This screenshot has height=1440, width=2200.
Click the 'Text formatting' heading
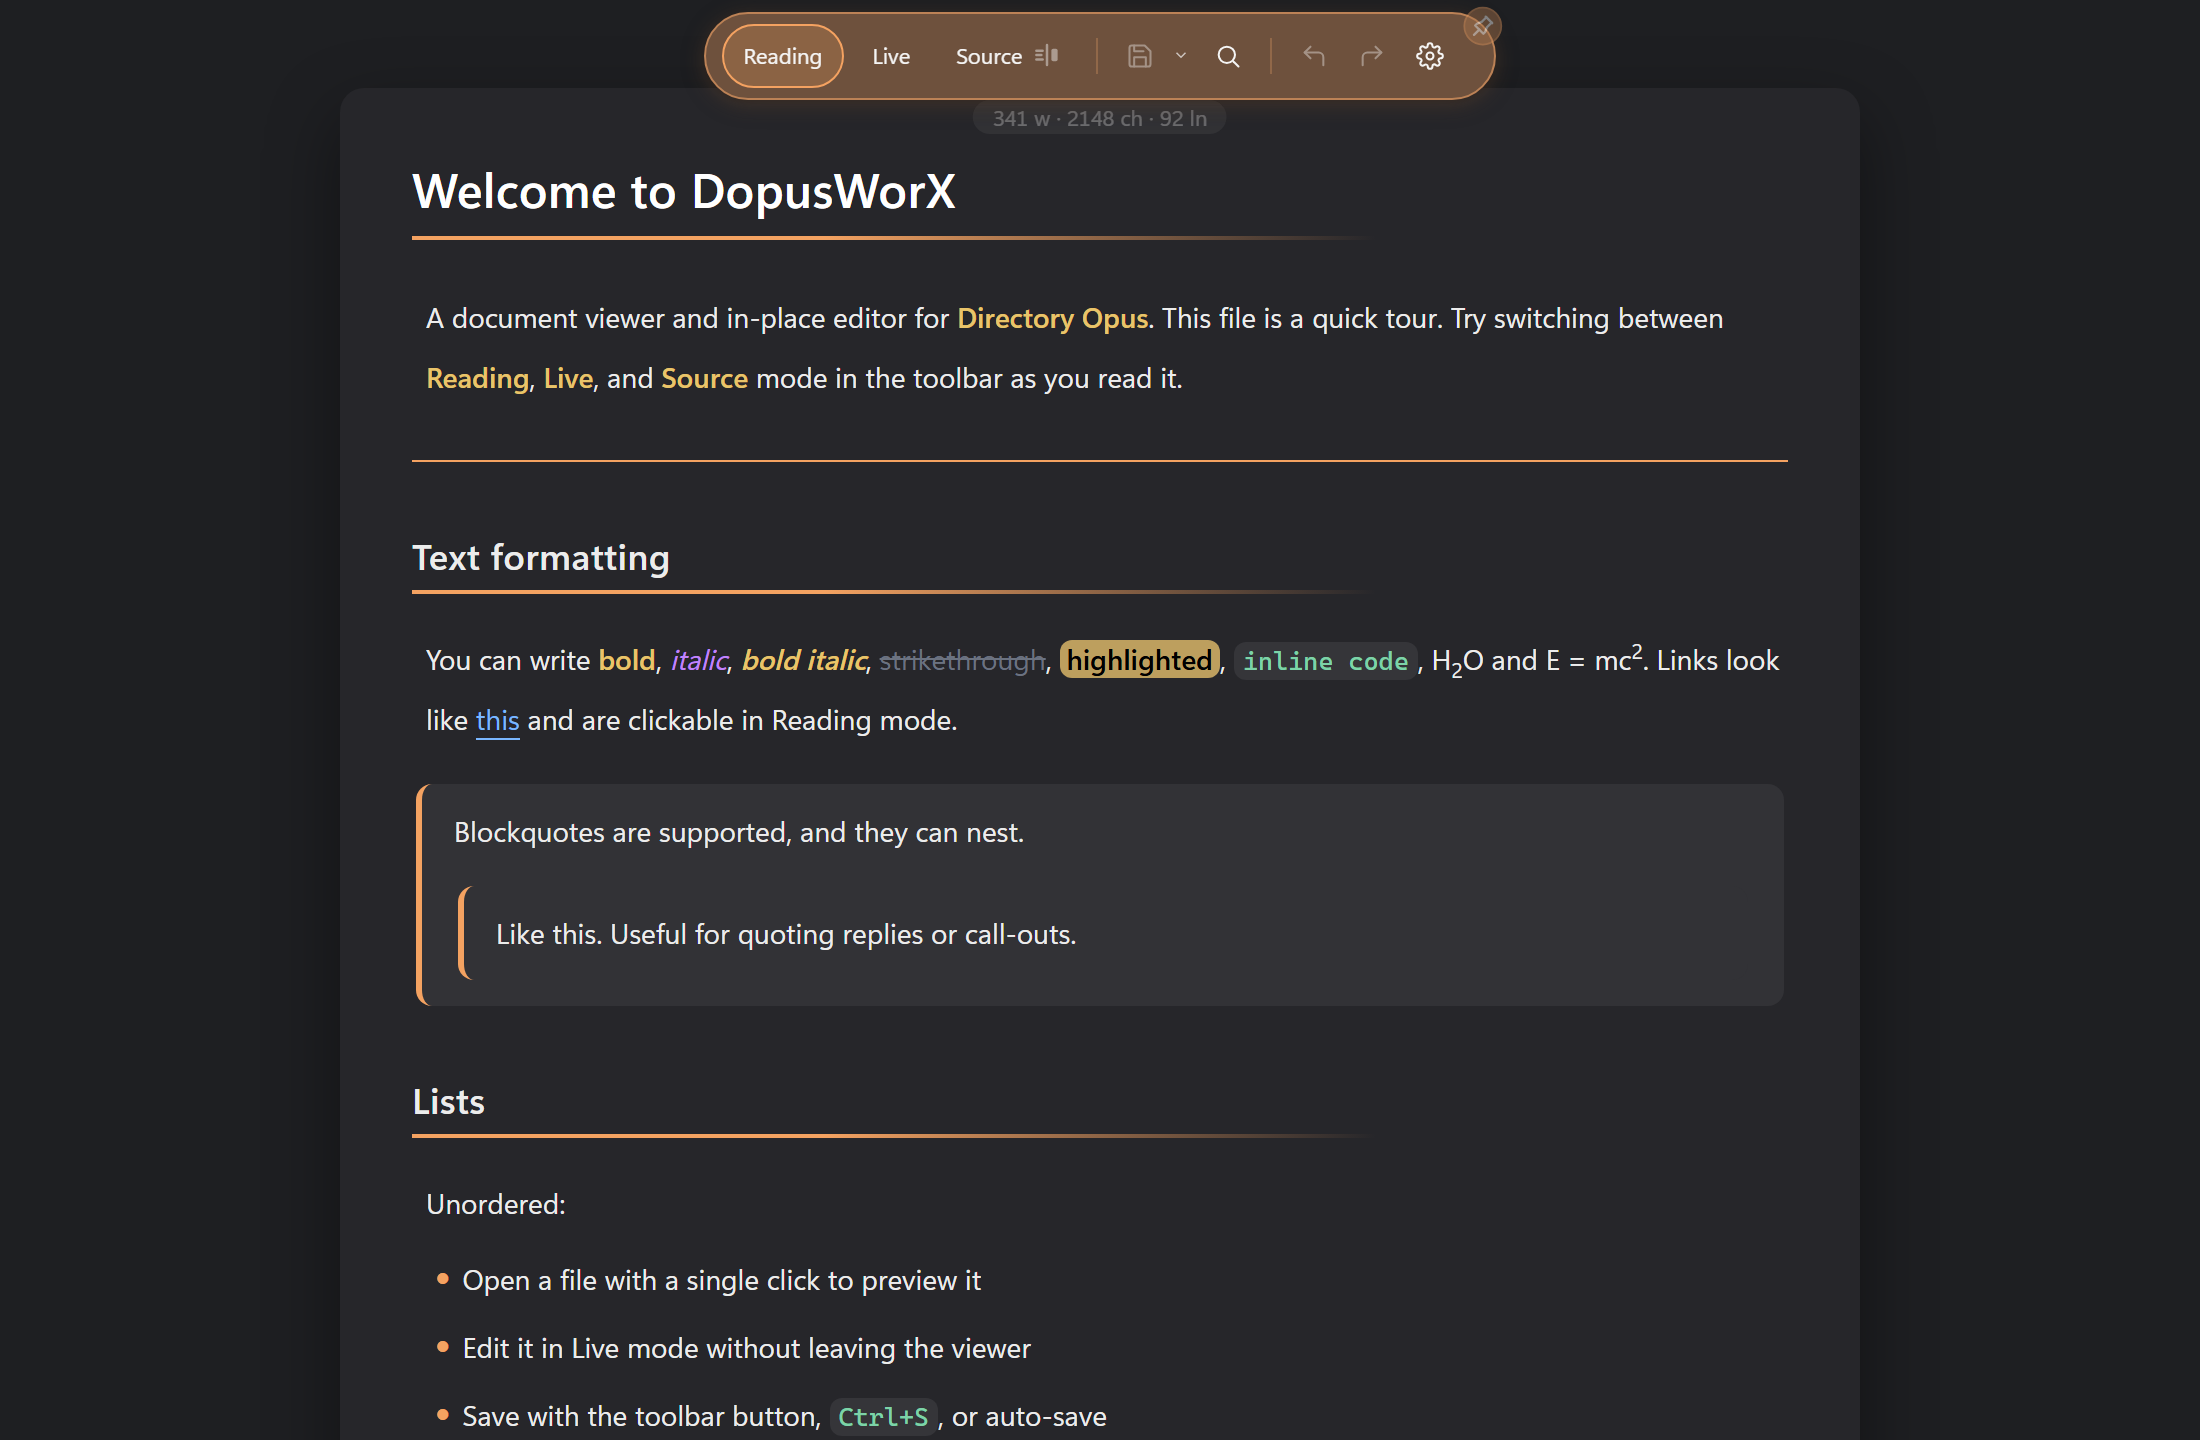pyautogui.click(x=541, y=558)
